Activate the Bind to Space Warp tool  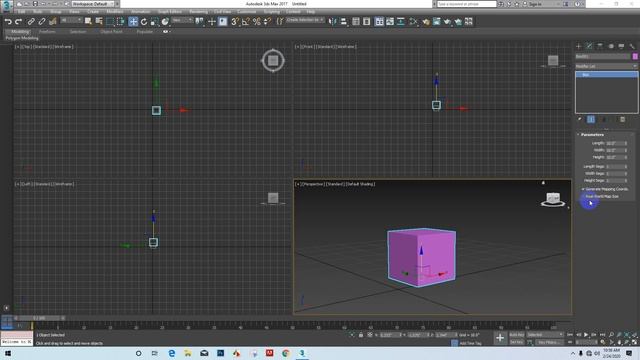click(x=53, y=22)
